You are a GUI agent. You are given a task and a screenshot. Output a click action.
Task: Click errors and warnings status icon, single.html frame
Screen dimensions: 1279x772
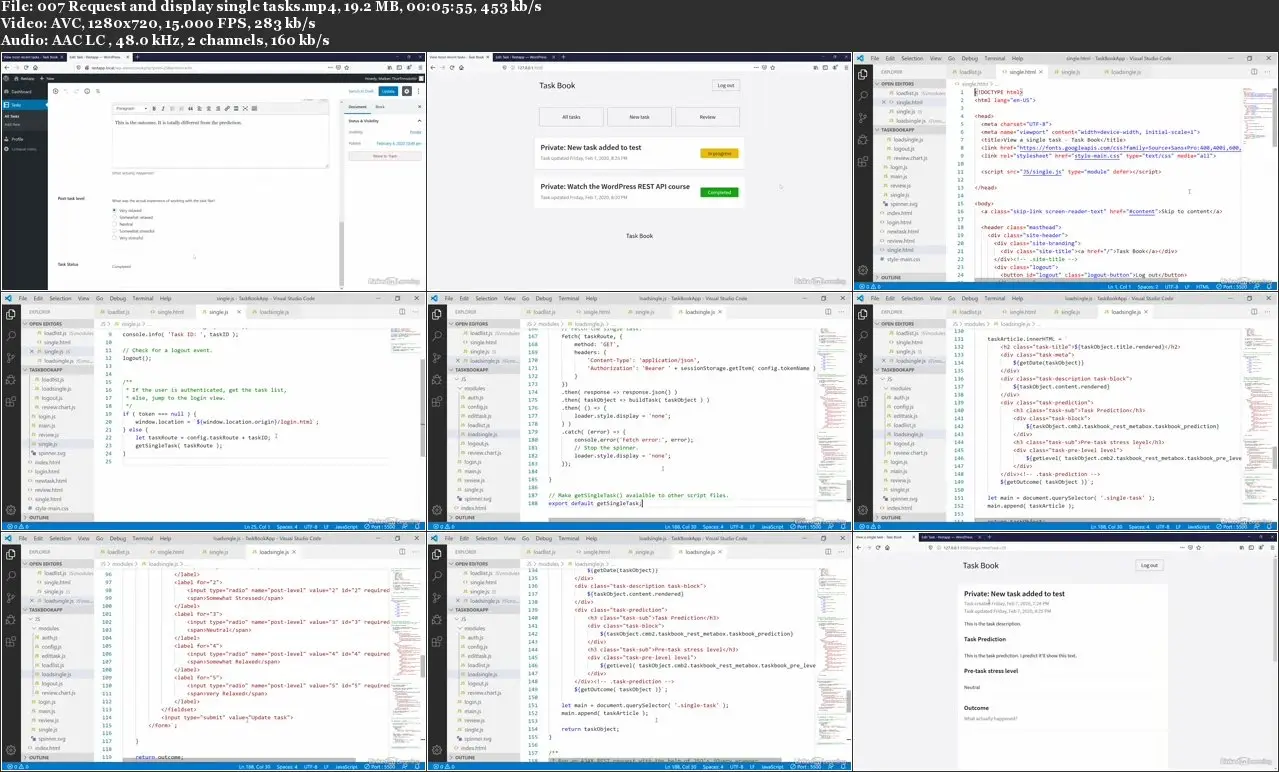(870, 287)
